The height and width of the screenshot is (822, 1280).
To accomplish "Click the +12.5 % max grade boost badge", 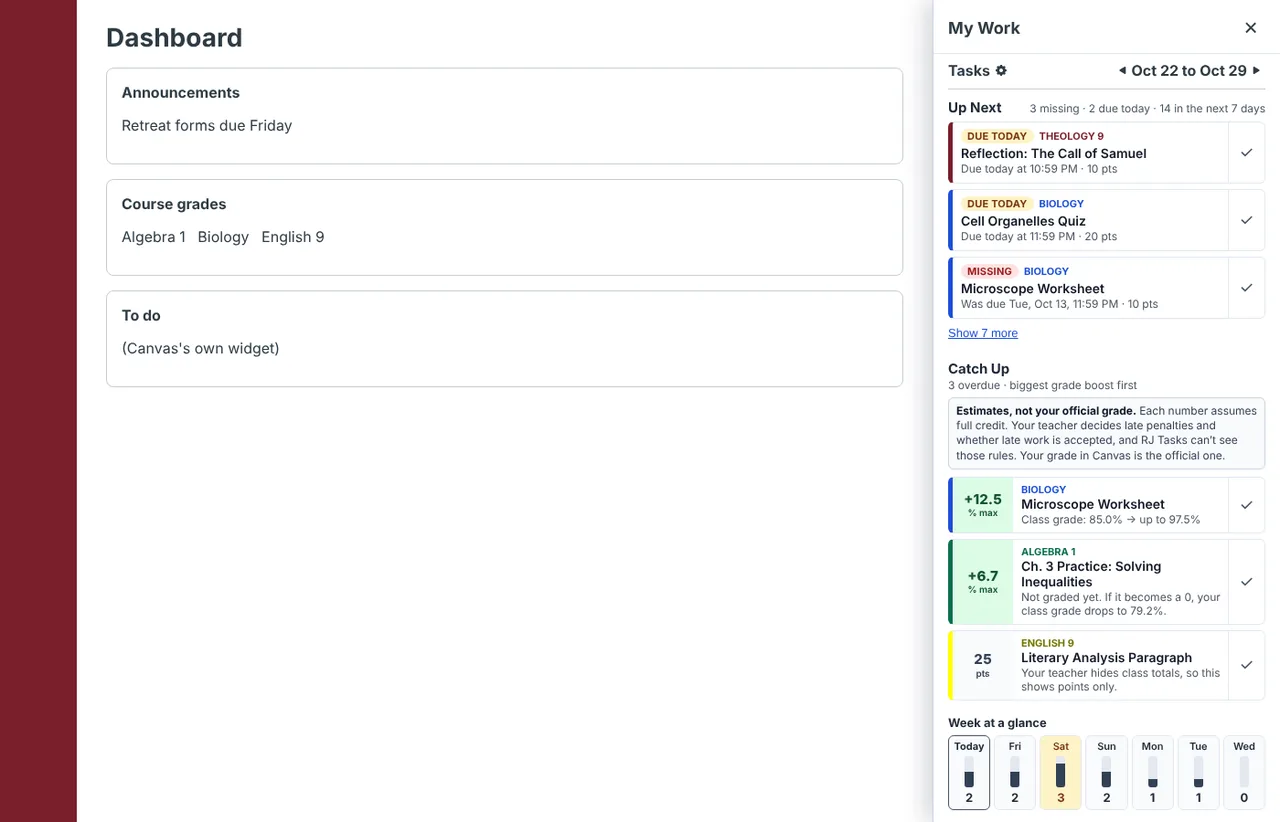I will (x=983, y=505).
